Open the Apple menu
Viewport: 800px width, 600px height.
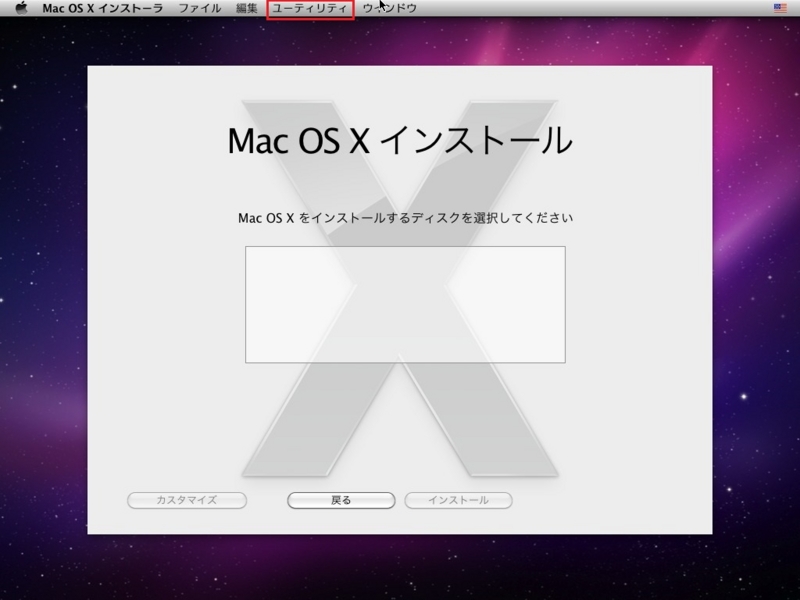click(x=21, y=8)
